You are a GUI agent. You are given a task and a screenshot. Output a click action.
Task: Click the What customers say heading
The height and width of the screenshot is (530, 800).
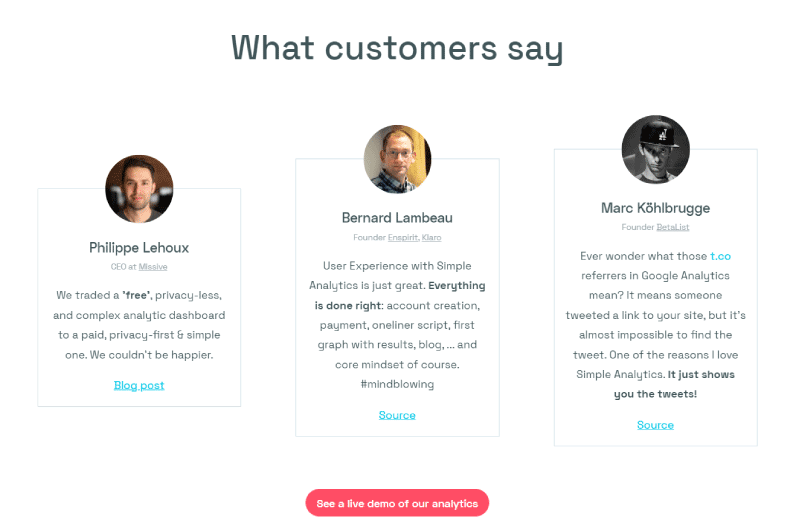point(397,48)
